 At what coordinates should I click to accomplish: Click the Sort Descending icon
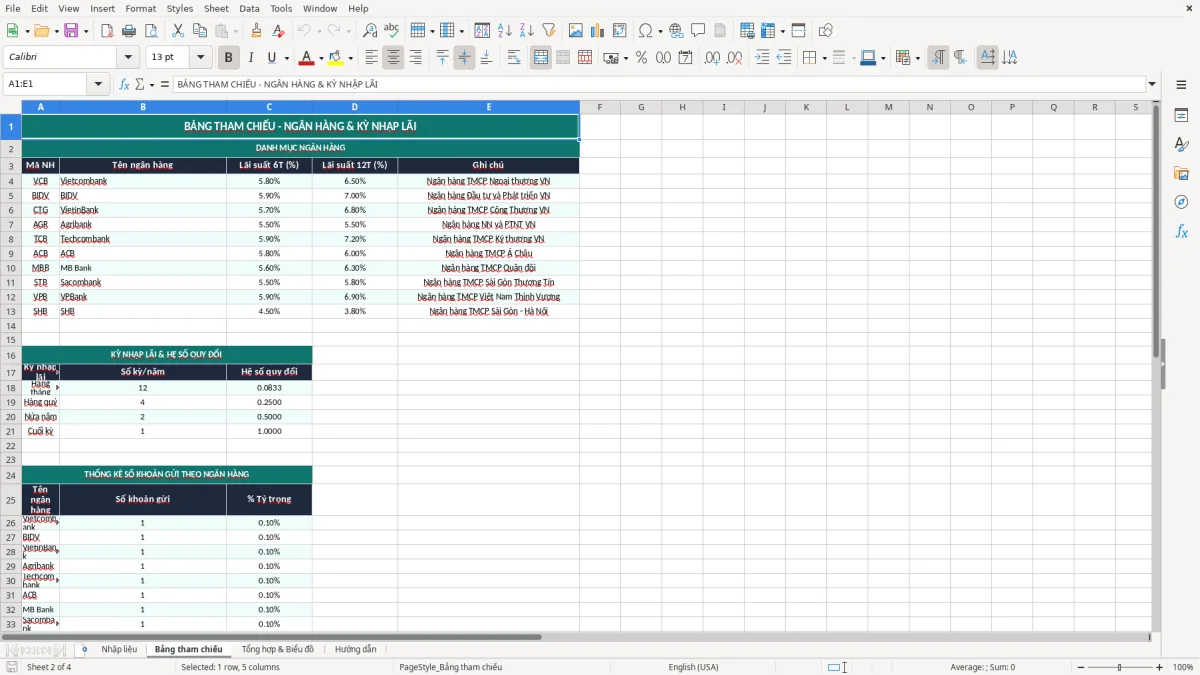526,31
